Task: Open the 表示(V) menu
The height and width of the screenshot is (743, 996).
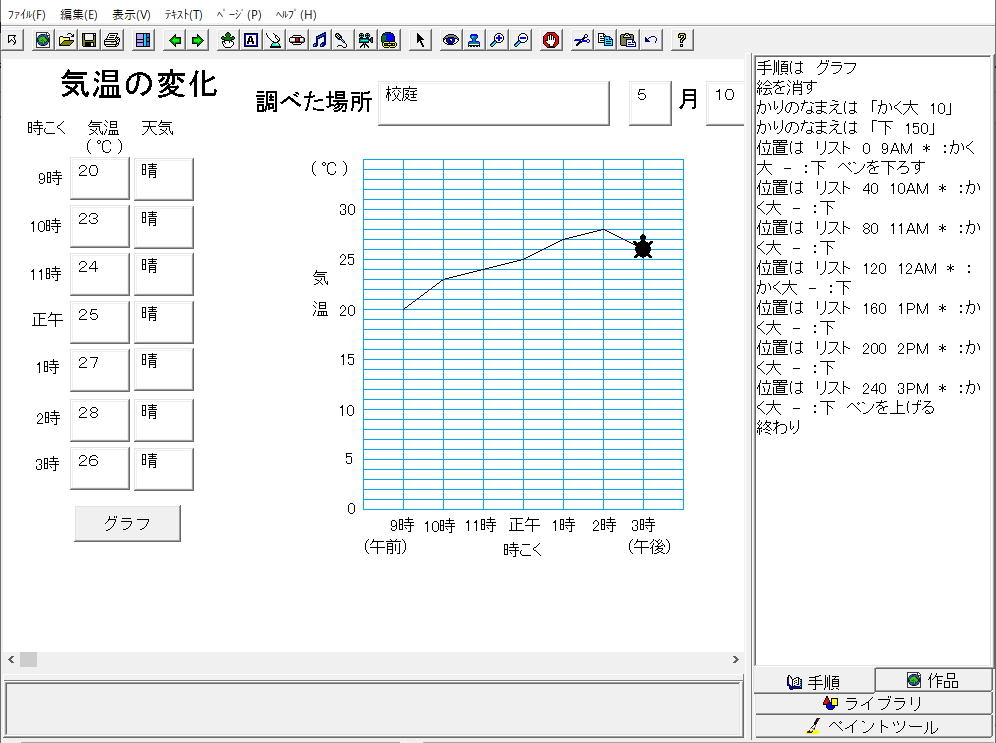Action: (131, 14)
